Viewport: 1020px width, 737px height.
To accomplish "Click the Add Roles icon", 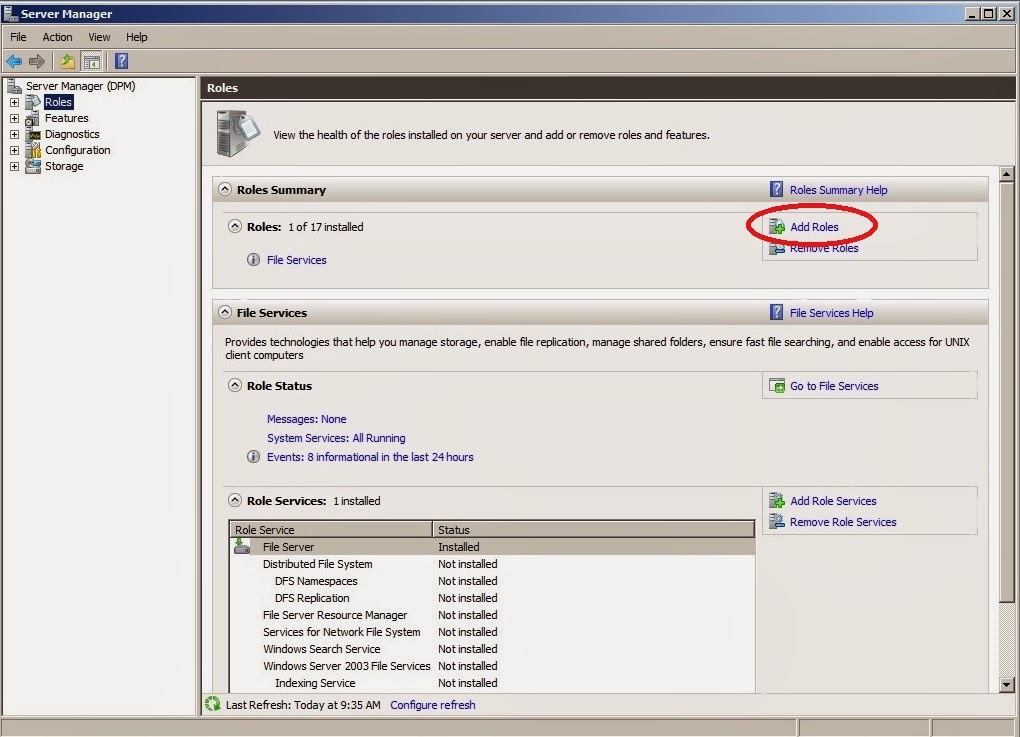I will (777, 226).
